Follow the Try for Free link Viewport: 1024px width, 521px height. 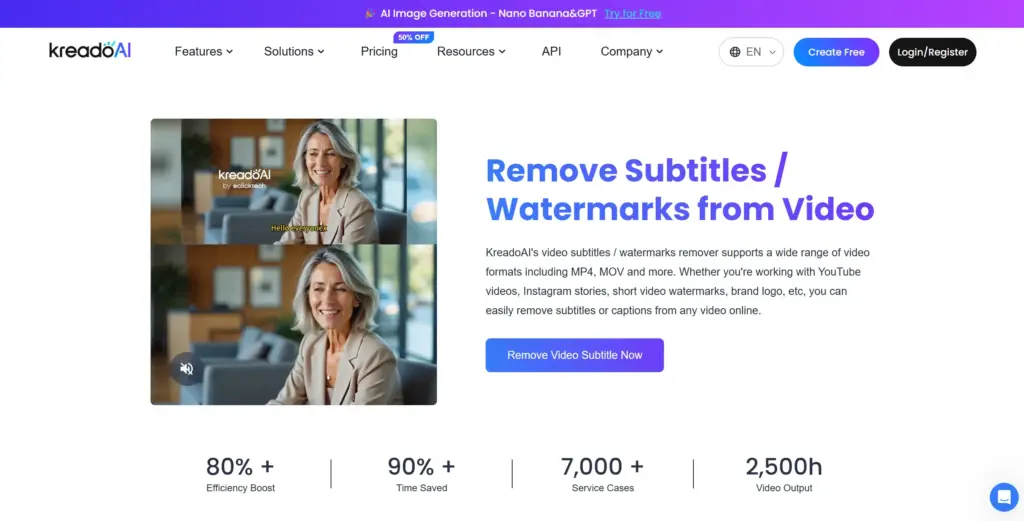pyautogui.click(x=632, y=14)
